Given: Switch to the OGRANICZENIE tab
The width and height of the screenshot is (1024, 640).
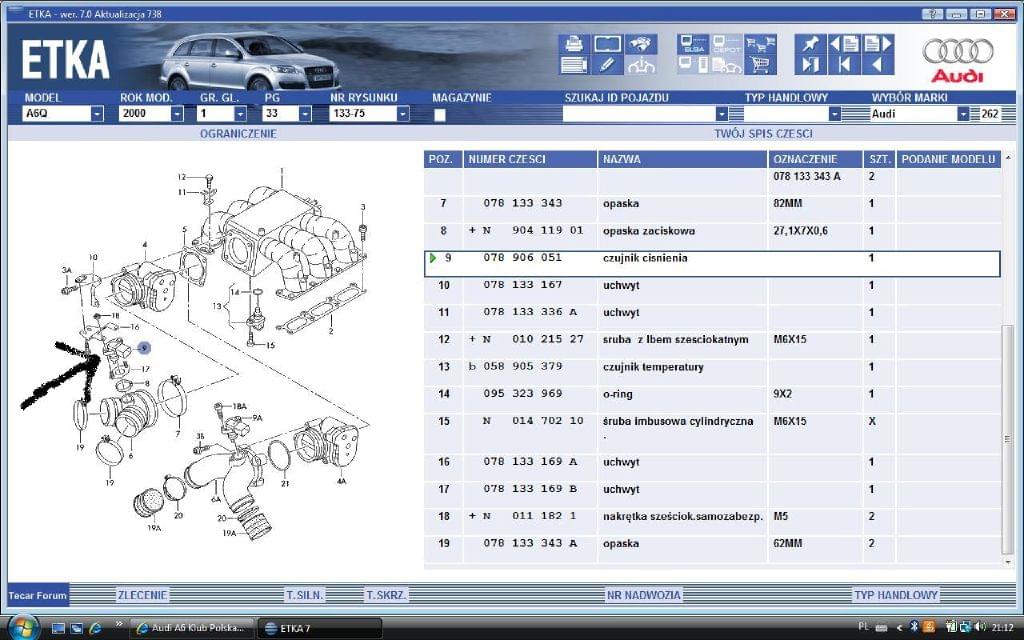Looking at the screenshot, I should [x=238, y=134].
